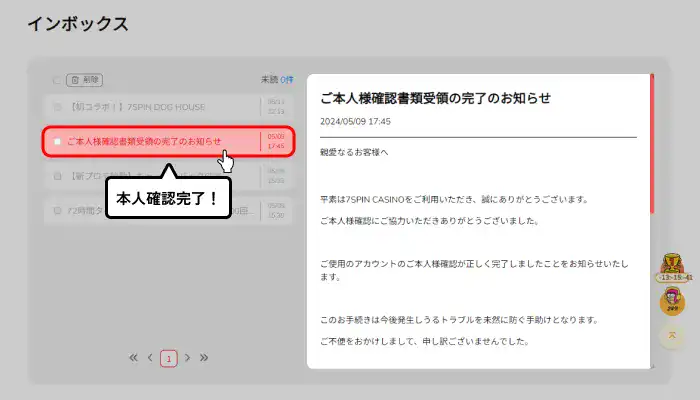Check the 7SPIN DOG HOUSE message checkbox
The width and height of the screenshot is (700, 400).
point(57,107)
